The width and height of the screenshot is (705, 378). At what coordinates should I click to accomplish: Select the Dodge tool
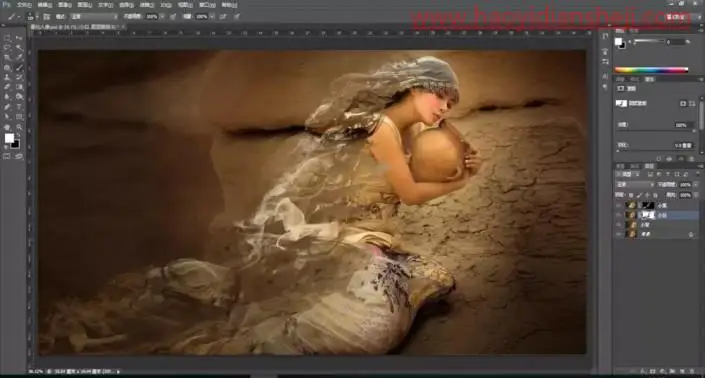(19, 97)
